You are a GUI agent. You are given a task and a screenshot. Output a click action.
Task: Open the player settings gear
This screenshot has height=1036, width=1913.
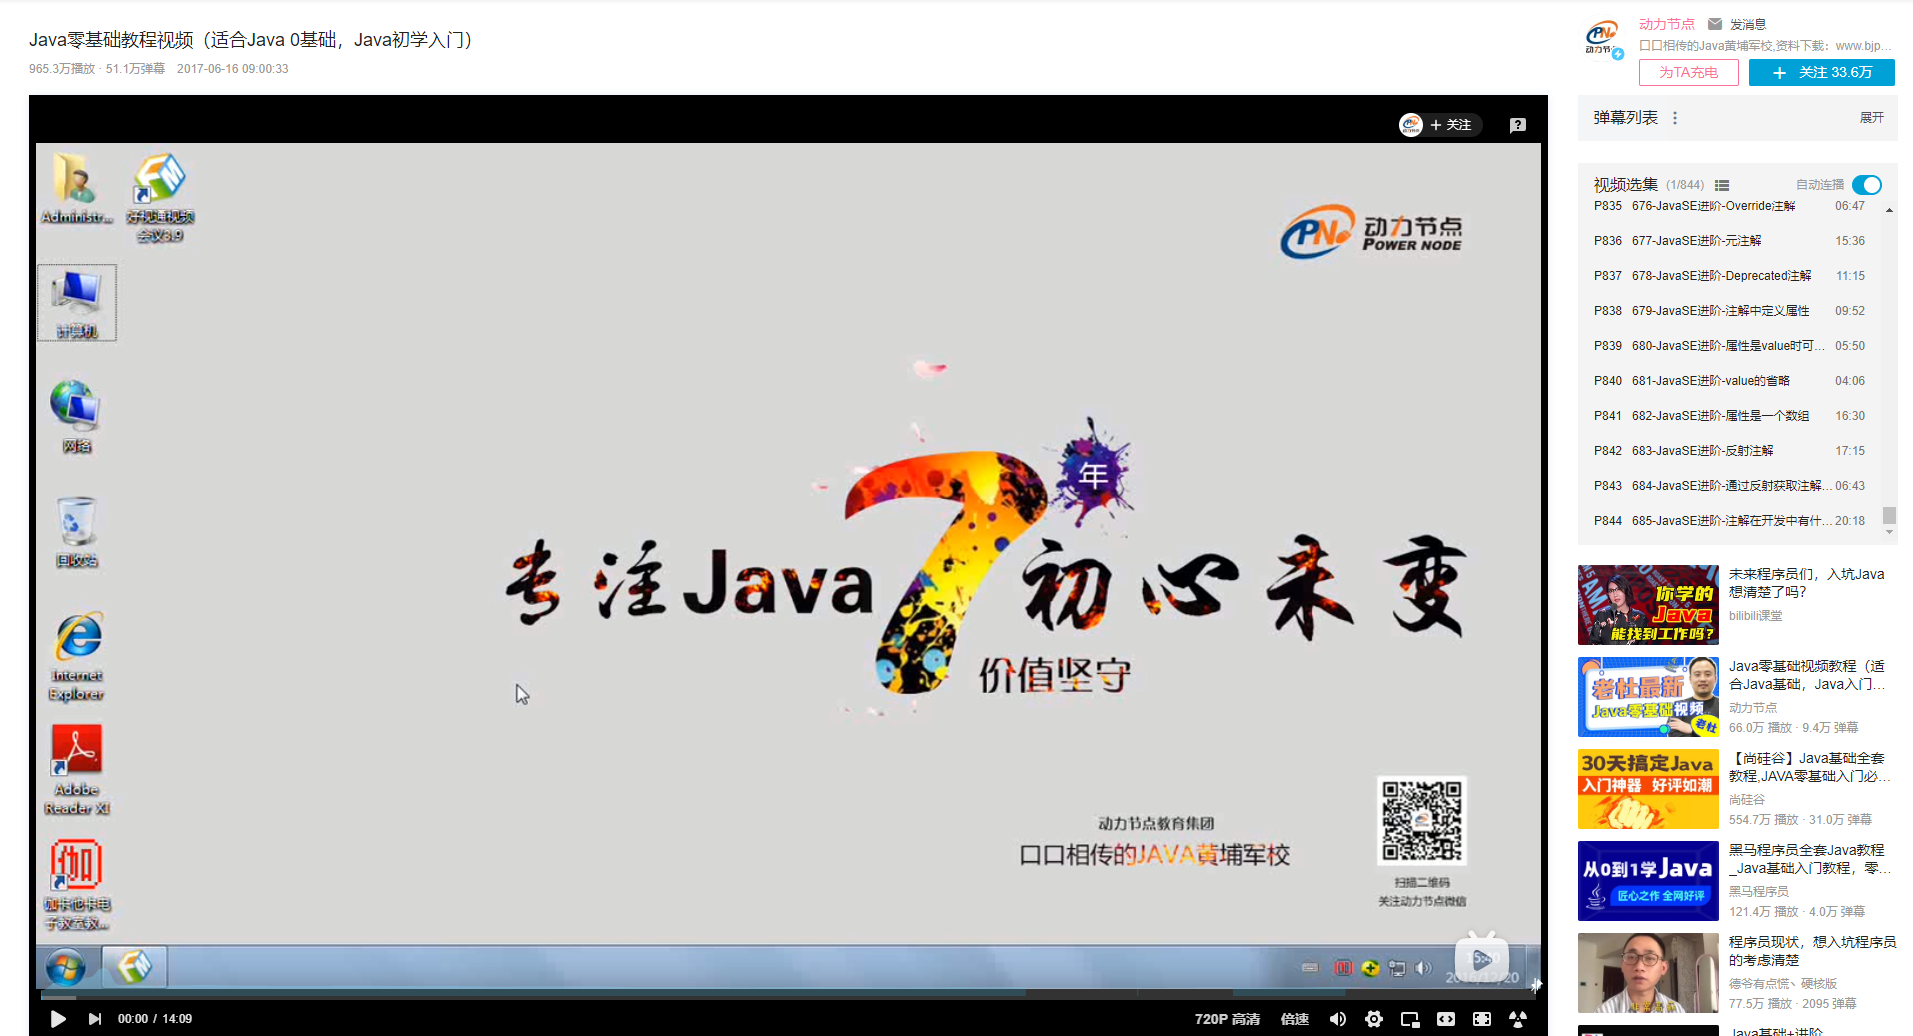pos(1374,1019)
